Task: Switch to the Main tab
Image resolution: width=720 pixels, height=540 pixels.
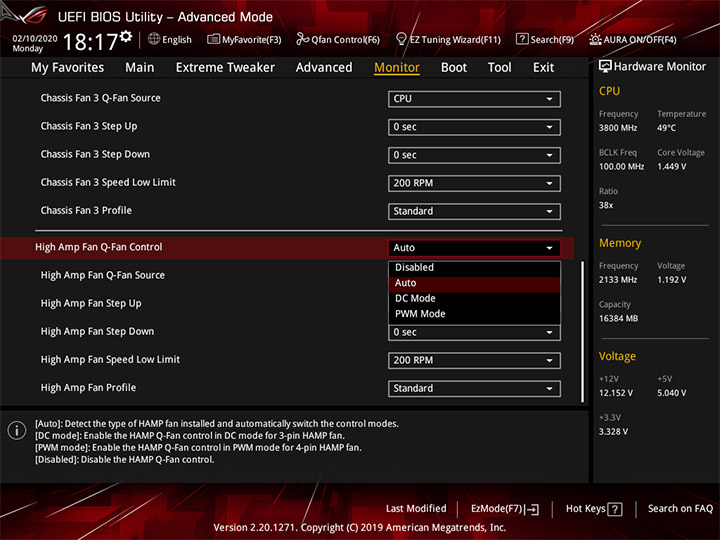Action: point(140,68)
